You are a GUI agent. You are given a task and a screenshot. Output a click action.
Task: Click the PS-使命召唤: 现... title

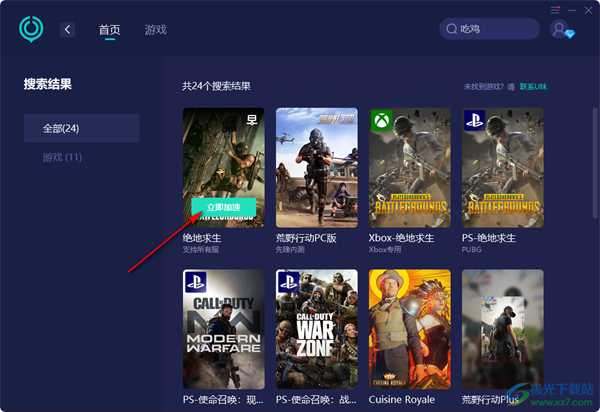223,400
